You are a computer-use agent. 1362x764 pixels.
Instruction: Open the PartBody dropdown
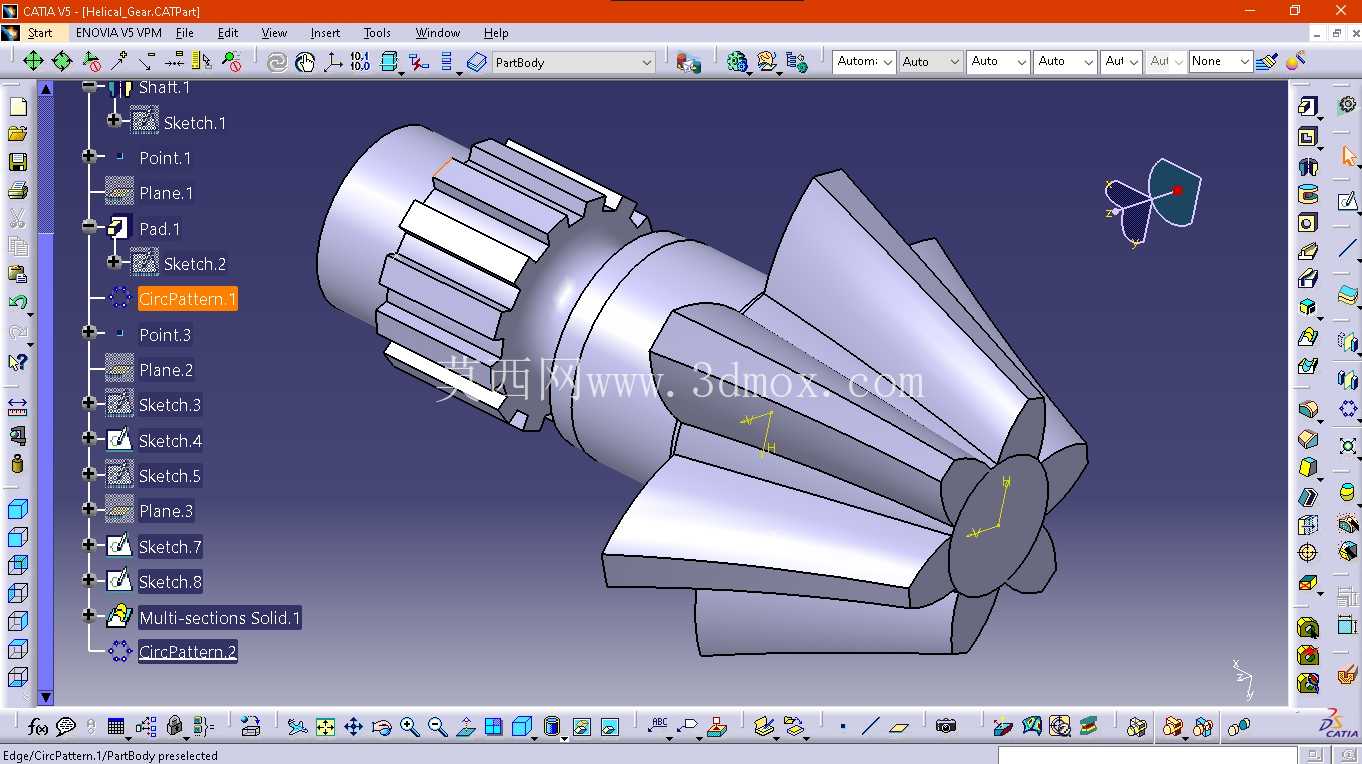[646, 62]
